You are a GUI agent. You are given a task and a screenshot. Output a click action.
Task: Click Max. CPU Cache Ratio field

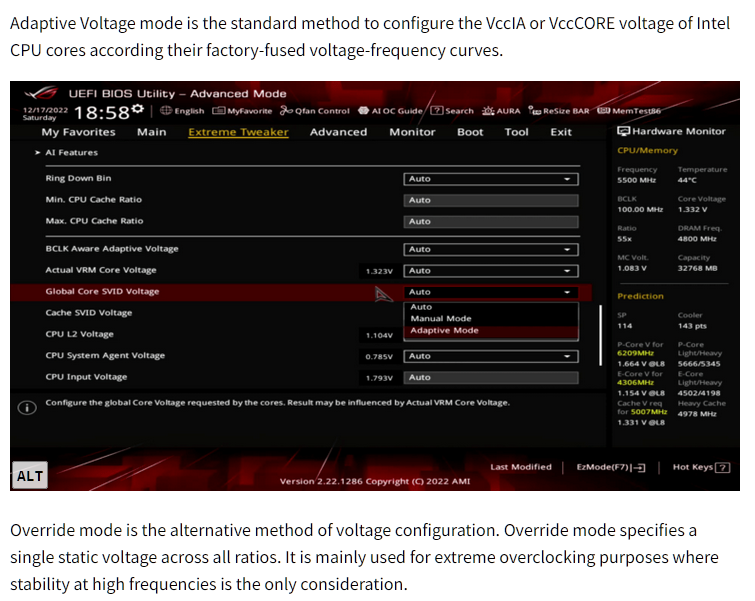(x=491, y=222)
